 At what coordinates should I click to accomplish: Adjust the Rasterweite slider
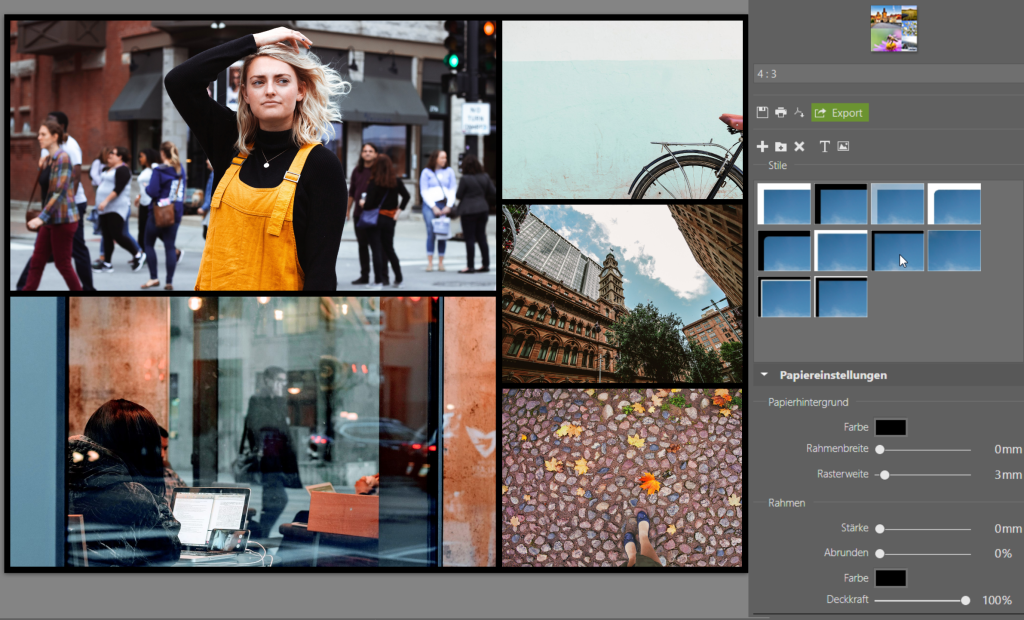(x=922, y=475)
